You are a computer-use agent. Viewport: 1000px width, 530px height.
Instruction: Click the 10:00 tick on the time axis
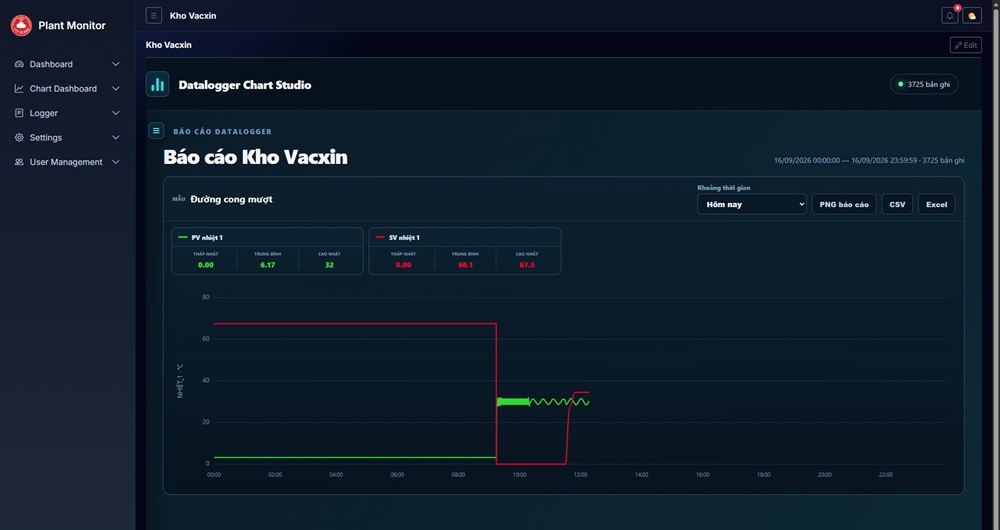[x=519, y=475]
